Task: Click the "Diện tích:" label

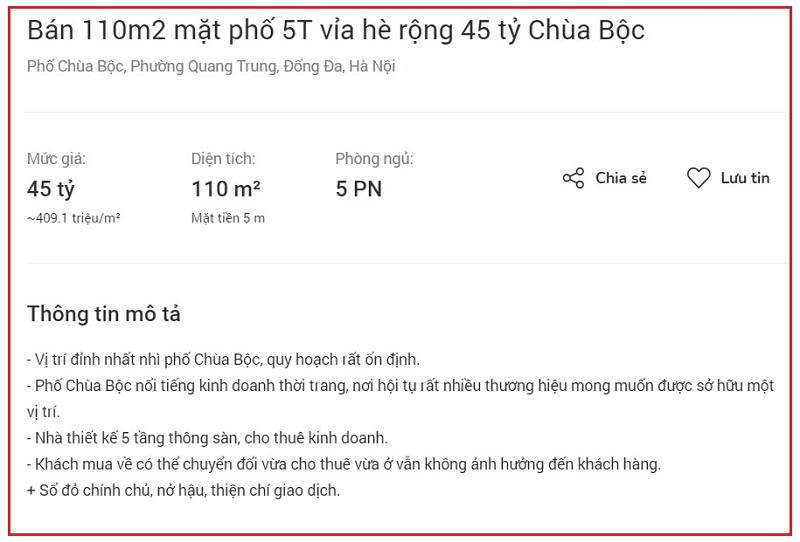Action: [223, 158]
